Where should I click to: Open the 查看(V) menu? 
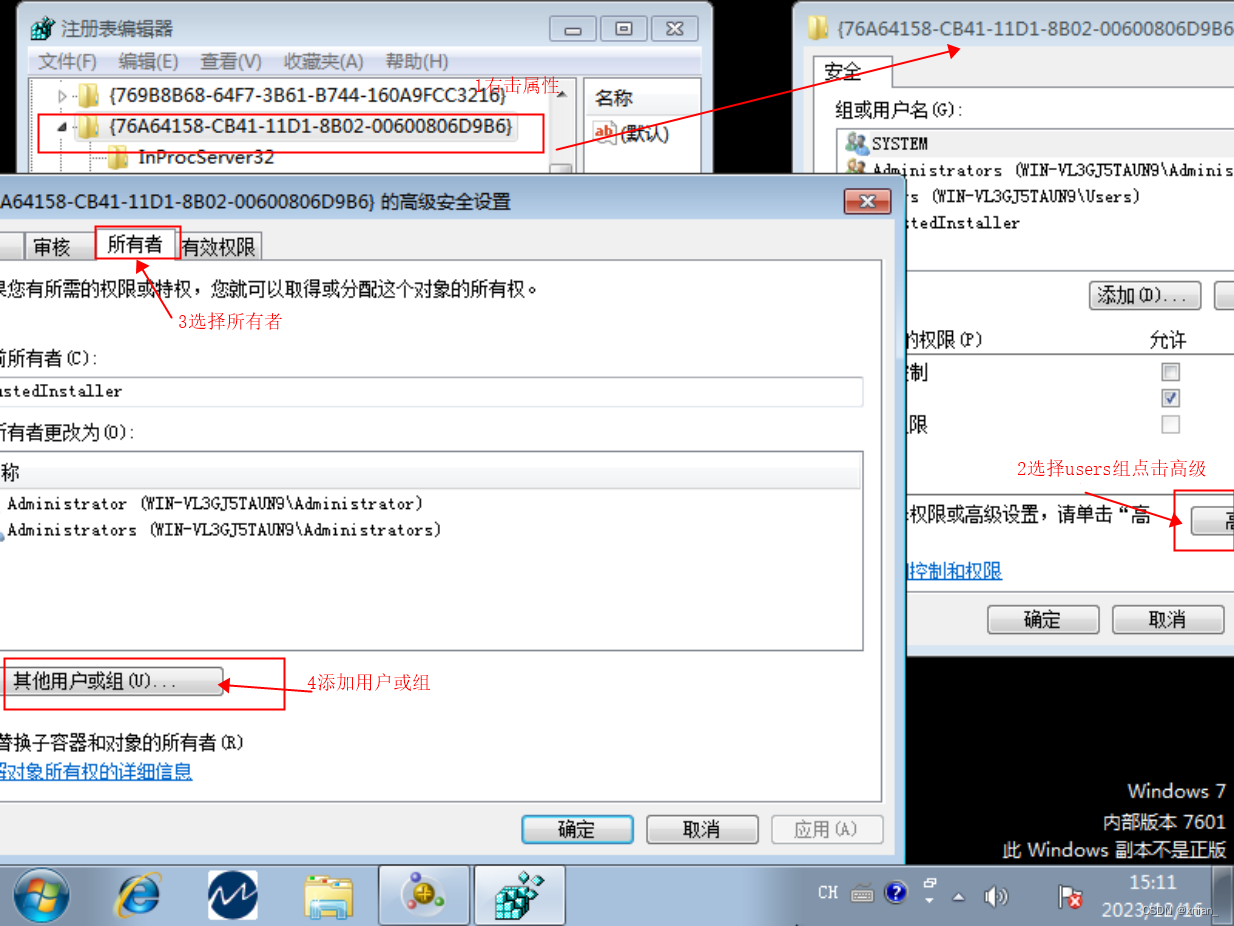pos(229,61)
